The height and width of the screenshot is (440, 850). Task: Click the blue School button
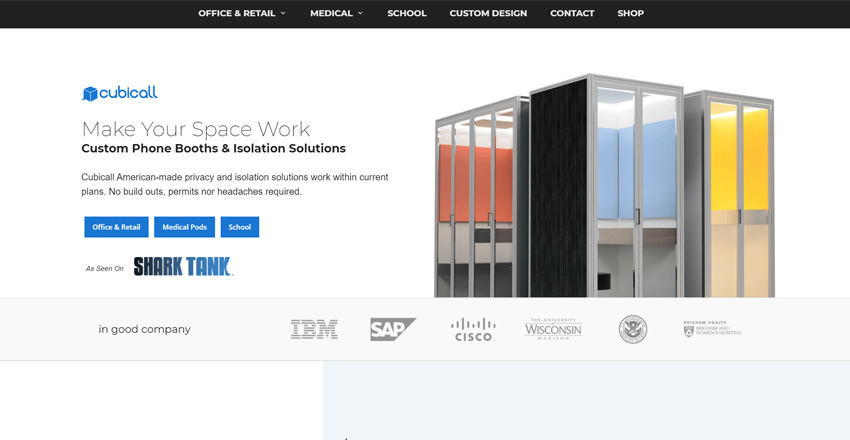point(240,227)
